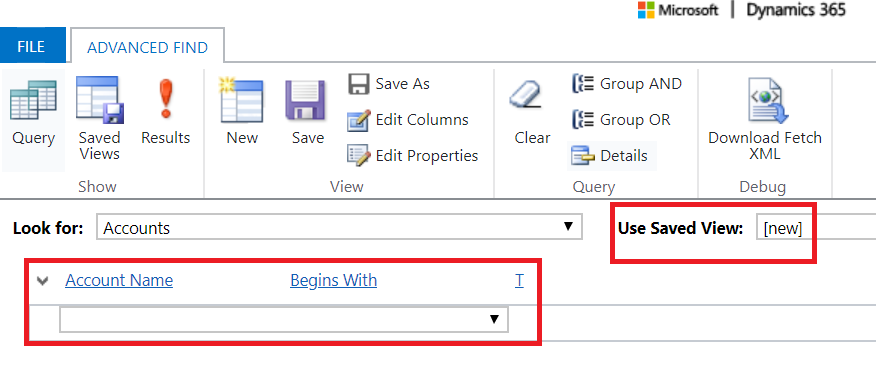Open the Look for Accounts dropdown
Image resolution: width=876 pixels, height=390 pixels.
click(x=339, y=227)
